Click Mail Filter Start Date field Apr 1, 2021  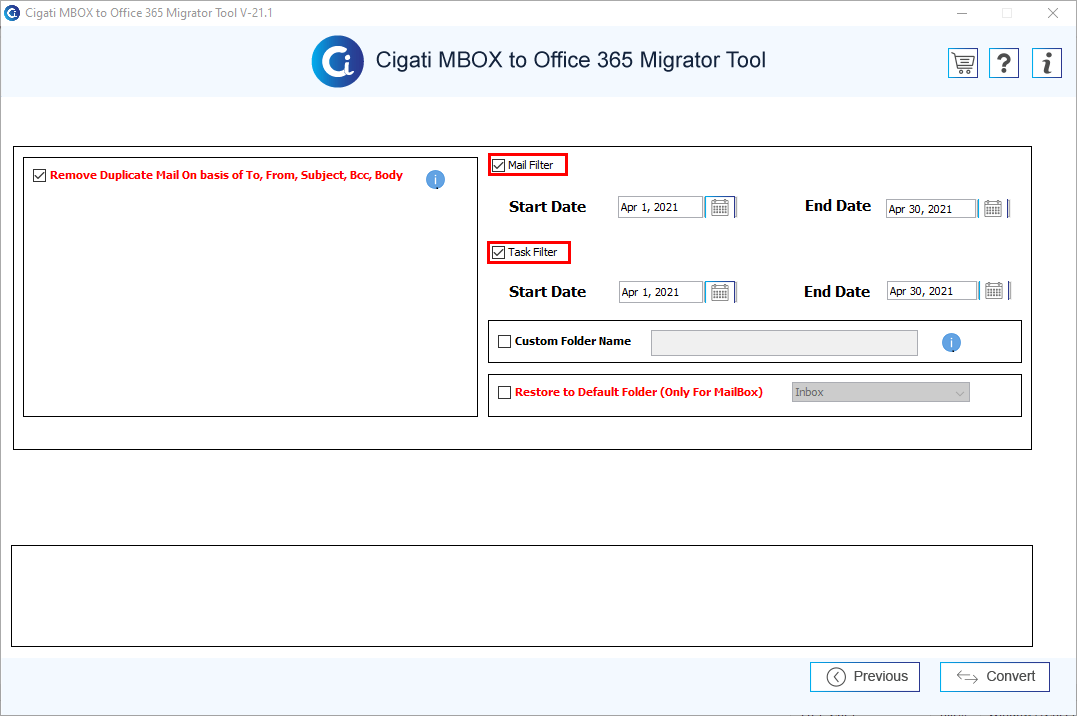(660, 208)
